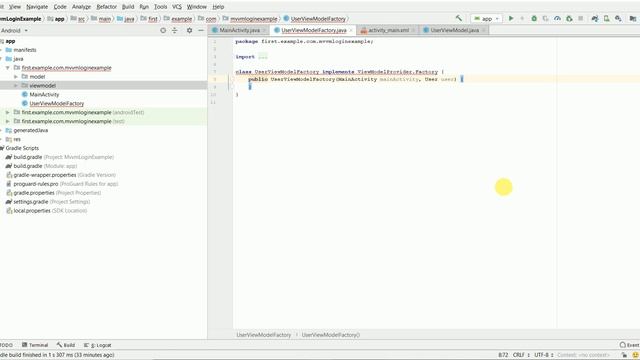Close the MainActivity.java tab
The width and height of the screenshot is (640, 360).
[264, 30]
